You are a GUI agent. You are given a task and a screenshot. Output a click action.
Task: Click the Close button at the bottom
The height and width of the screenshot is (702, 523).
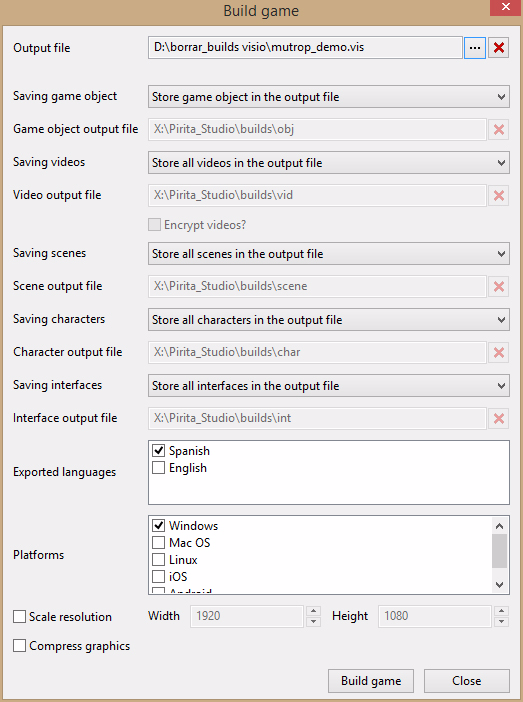[467, 681]
